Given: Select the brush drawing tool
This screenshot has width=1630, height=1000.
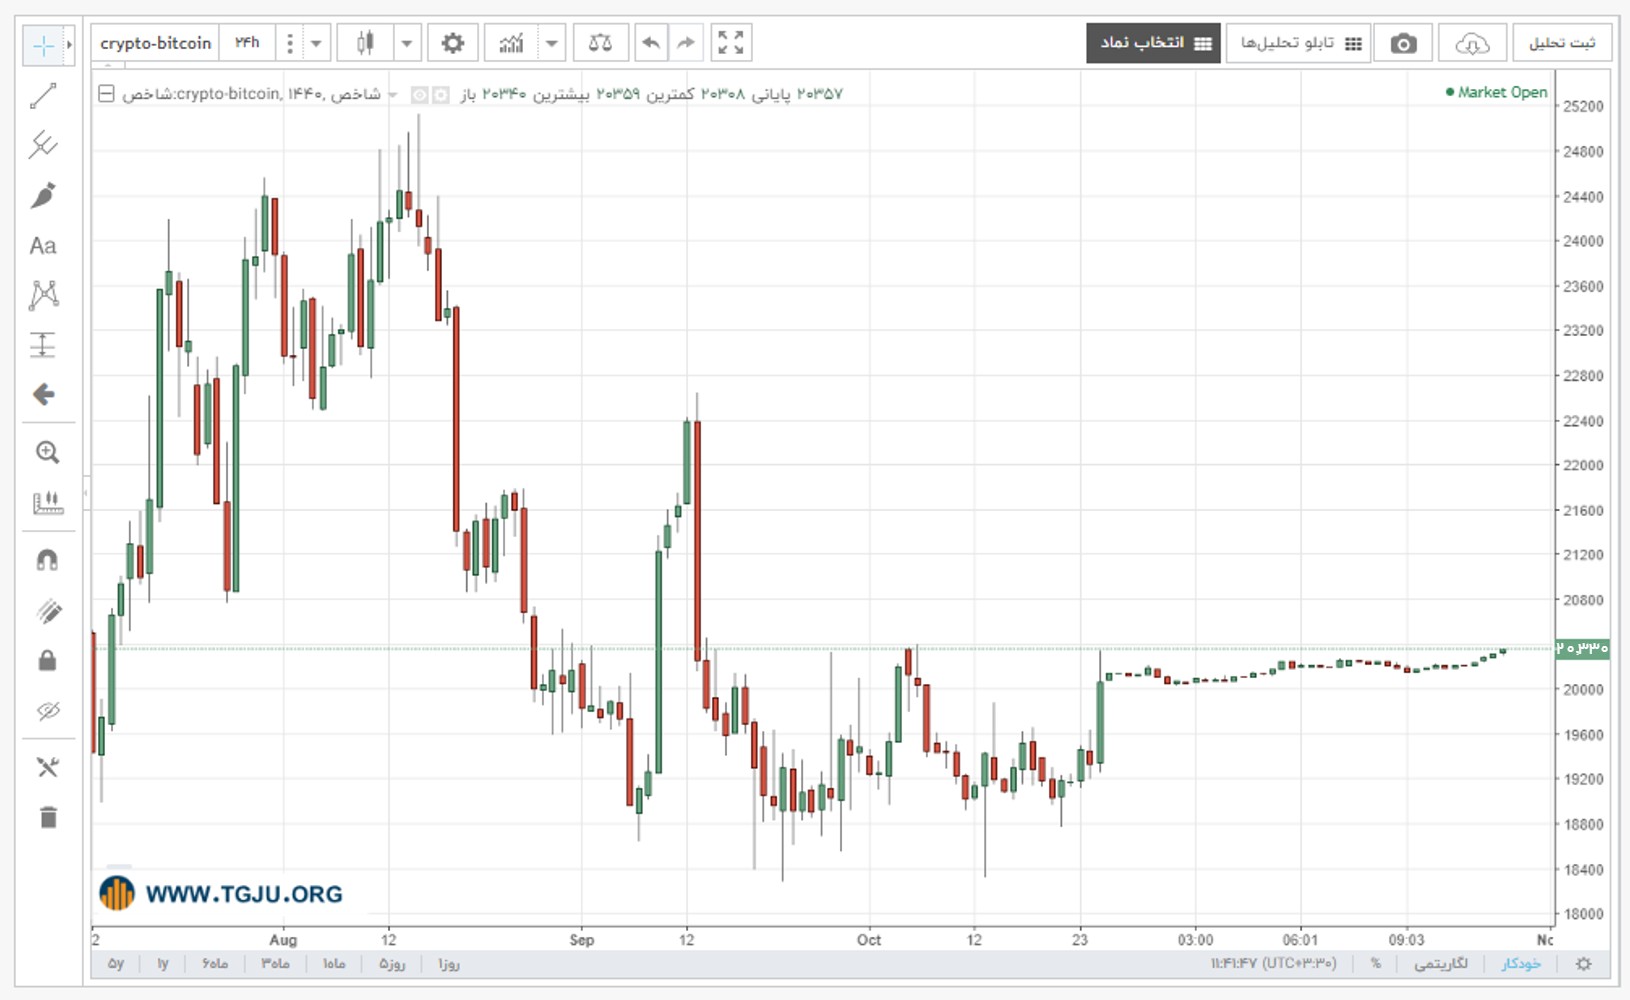Looking at the screenshot, I should click(x=43, y=195).
